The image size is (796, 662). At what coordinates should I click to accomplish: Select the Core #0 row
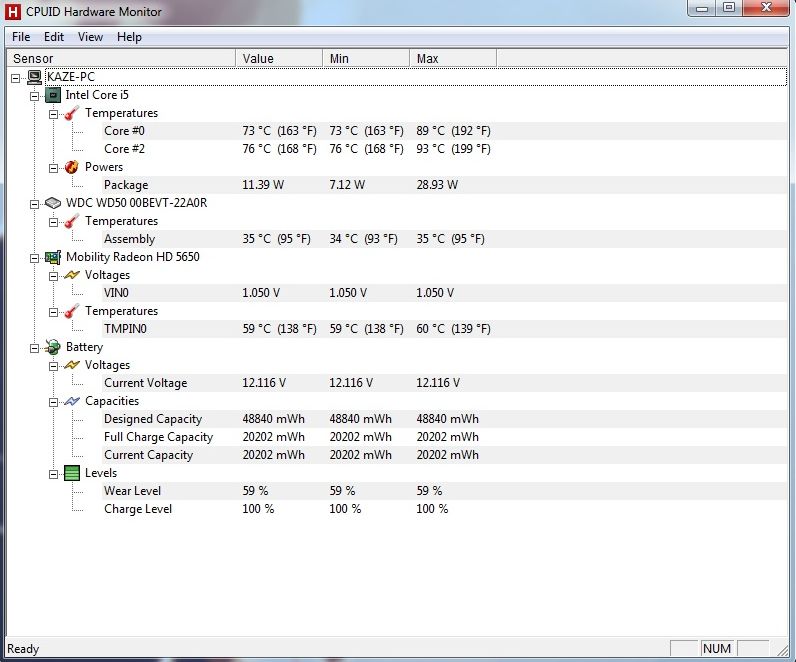445,131
